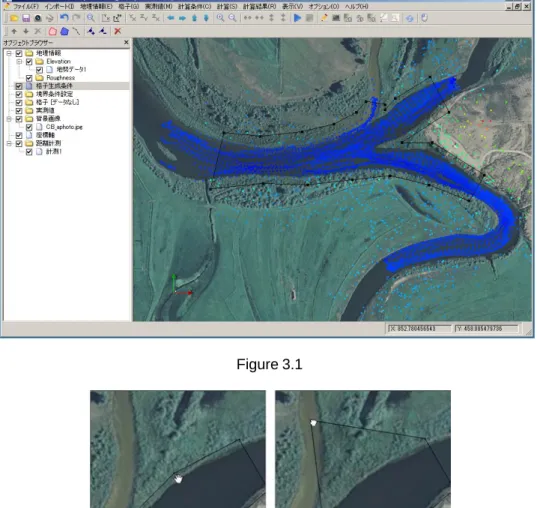
Task: Click the red X delete icon
Action: click(x=117, y=32)
